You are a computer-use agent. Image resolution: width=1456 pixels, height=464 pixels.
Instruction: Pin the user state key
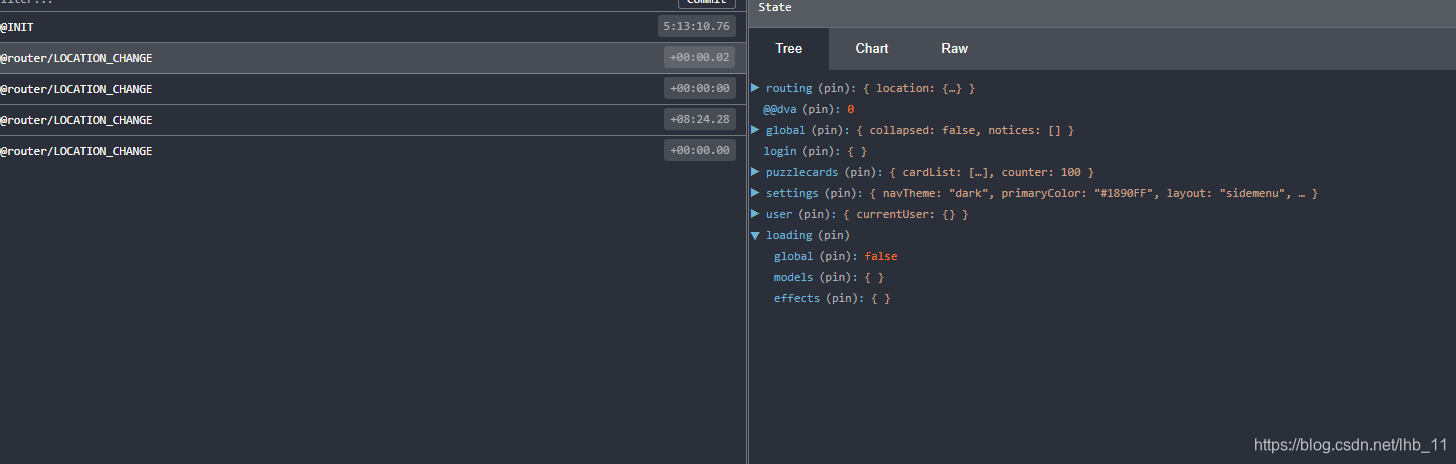(x=816, y=214)
